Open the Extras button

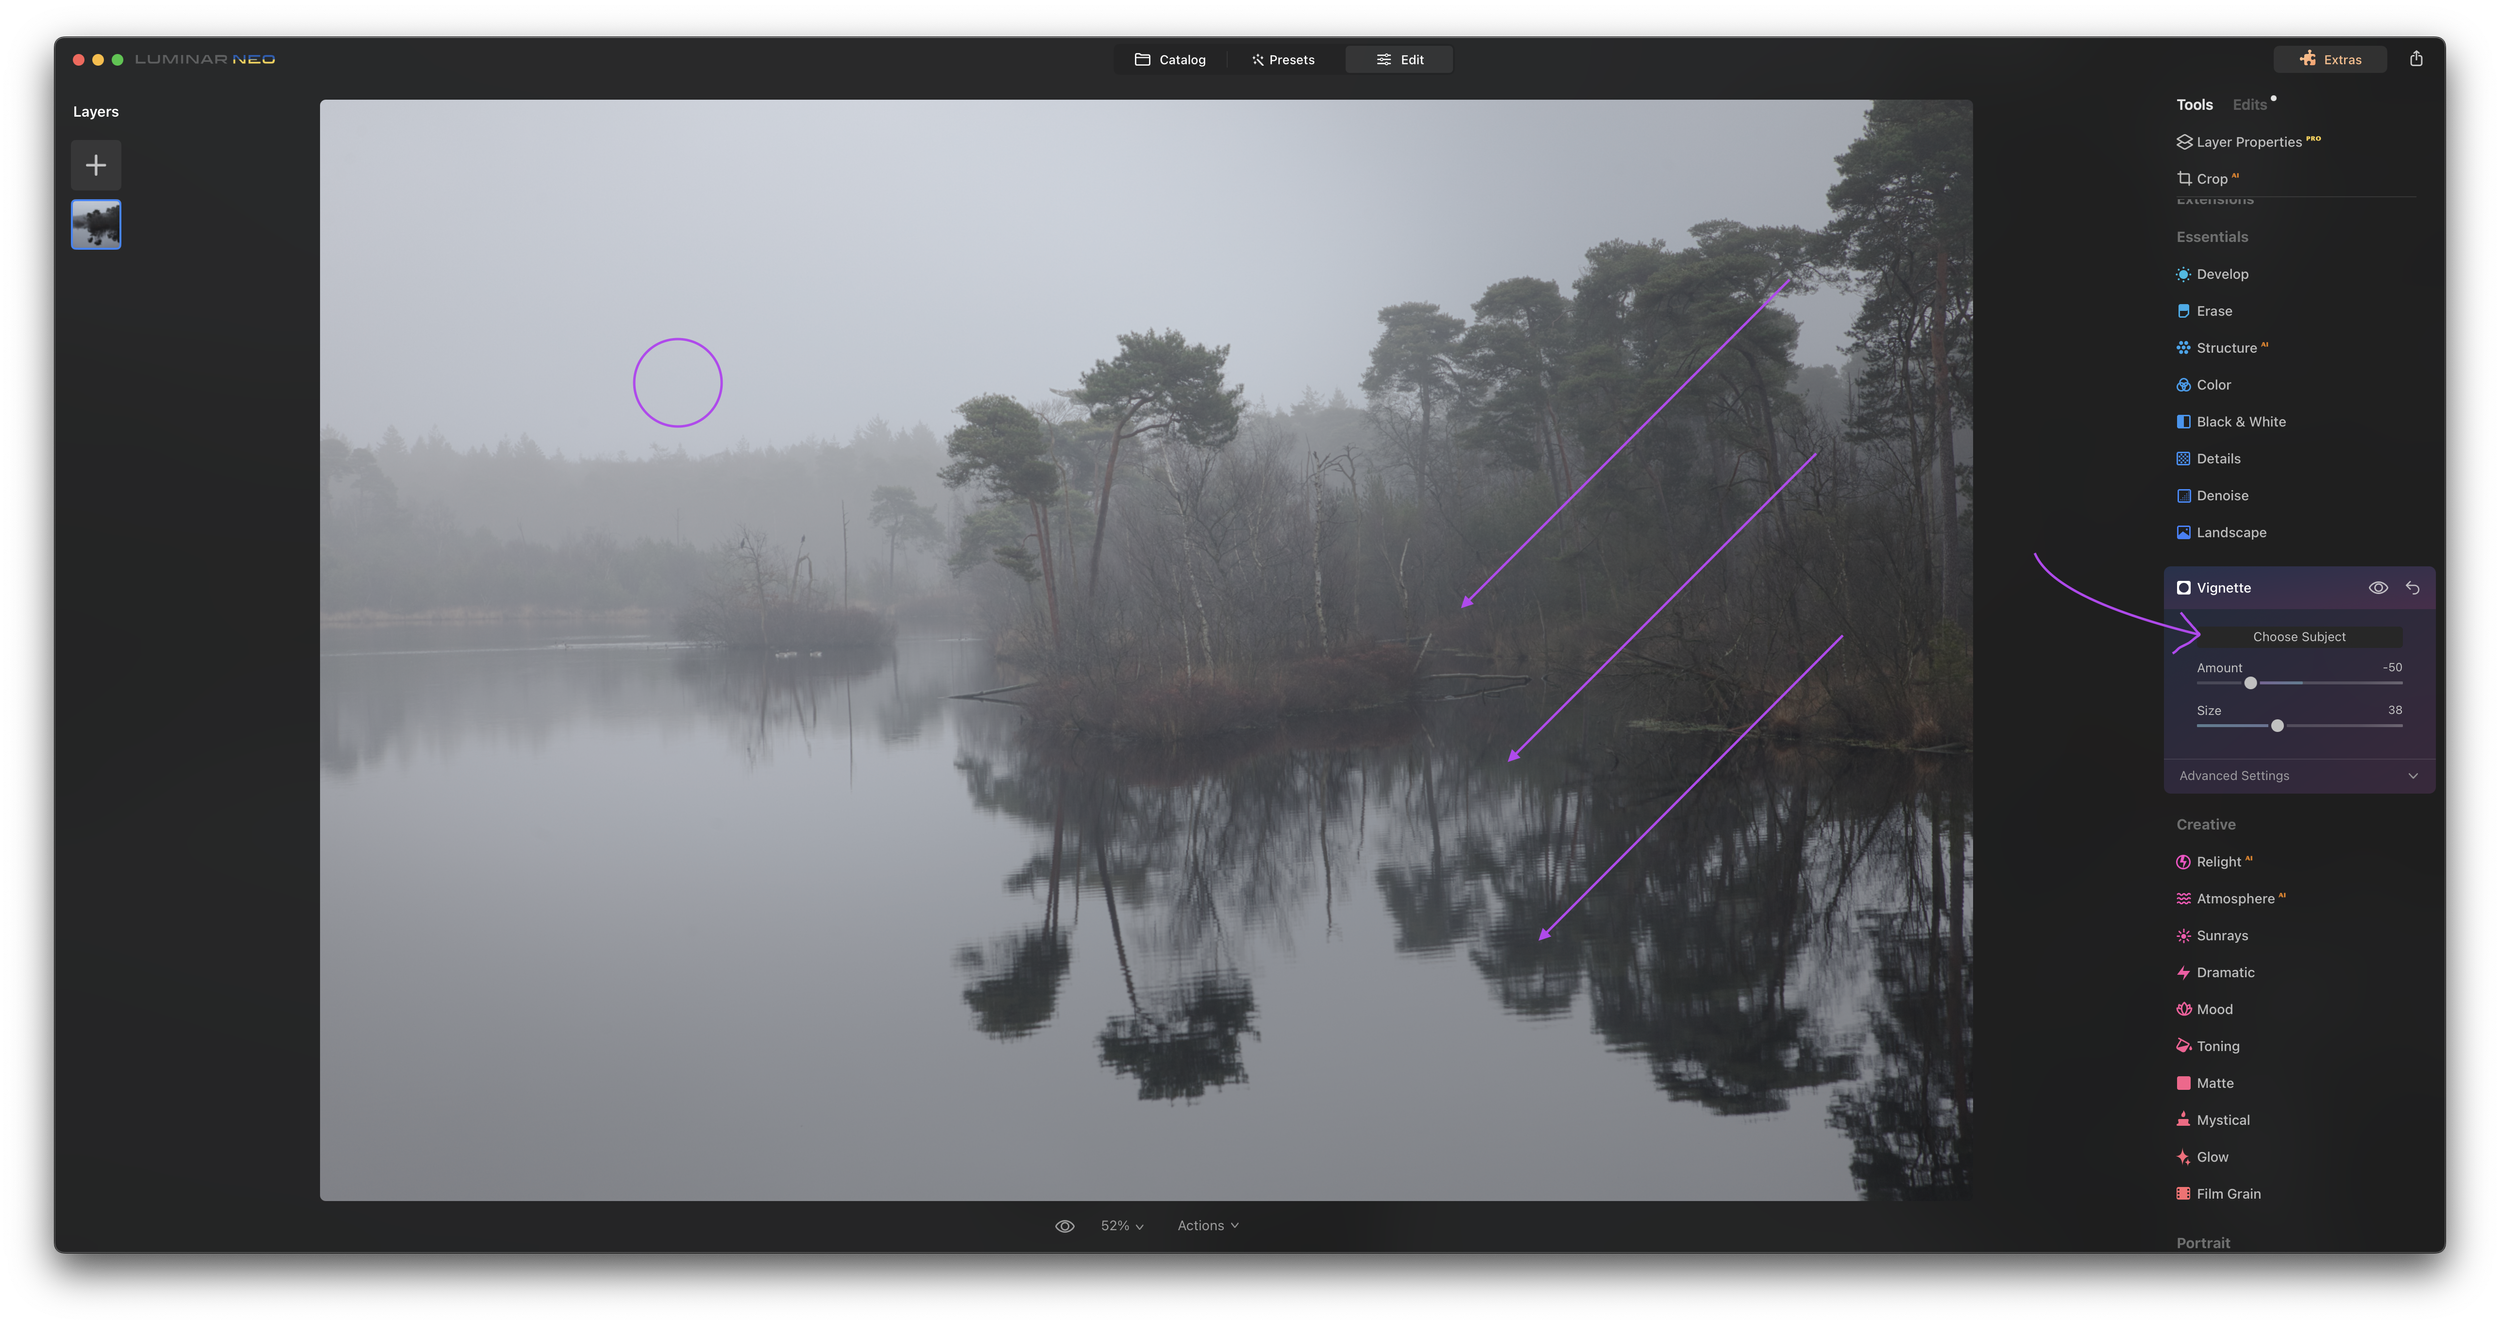(2329, 60)
